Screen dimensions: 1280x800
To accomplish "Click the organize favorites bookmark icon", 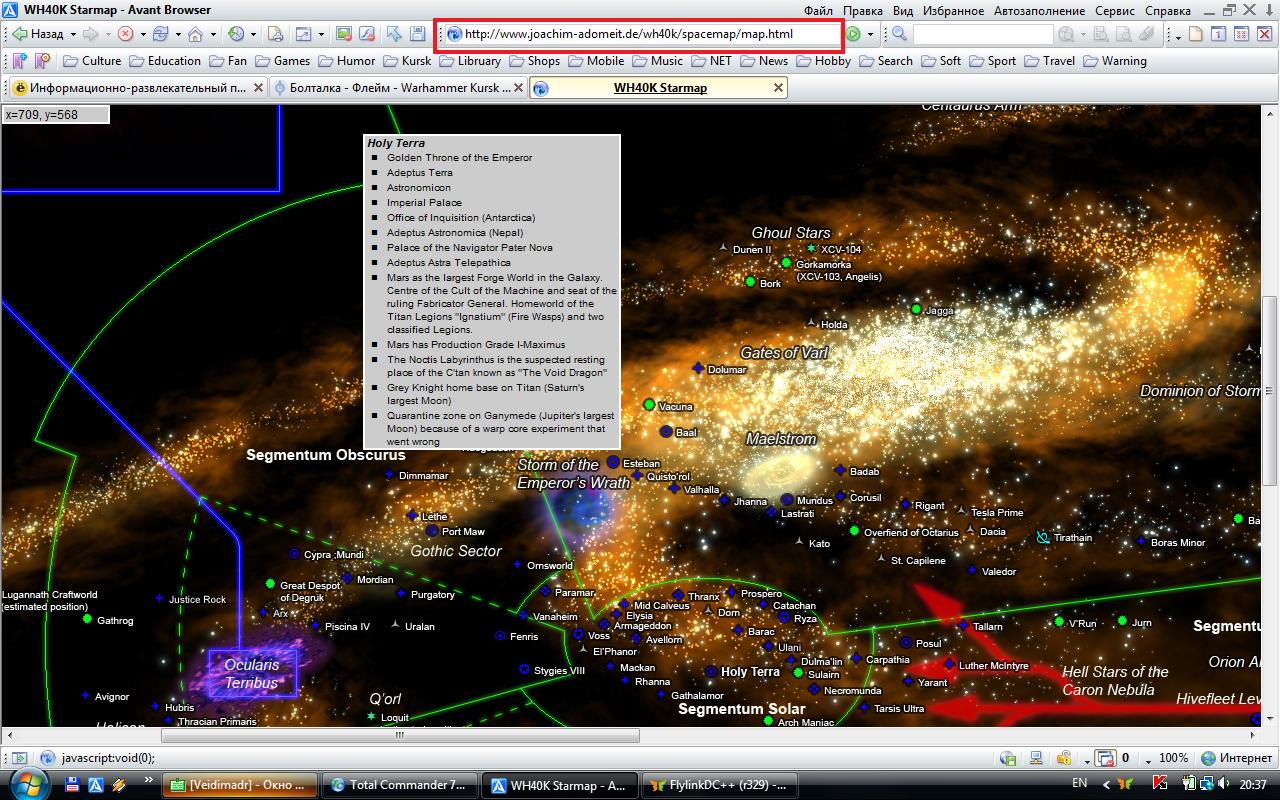I will click(x=42, y=61).
